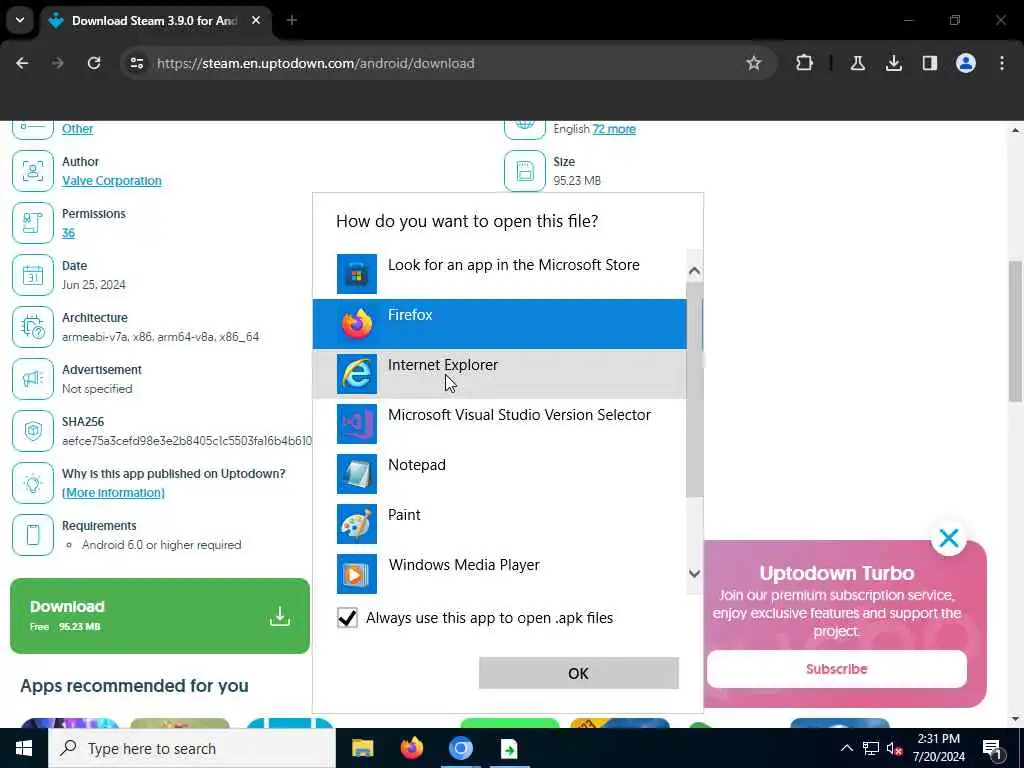Image resolution: width=1024 pixels, height=768 pixels.
Task: Select Firefox in the app list
Action: (x=500, y=324)
